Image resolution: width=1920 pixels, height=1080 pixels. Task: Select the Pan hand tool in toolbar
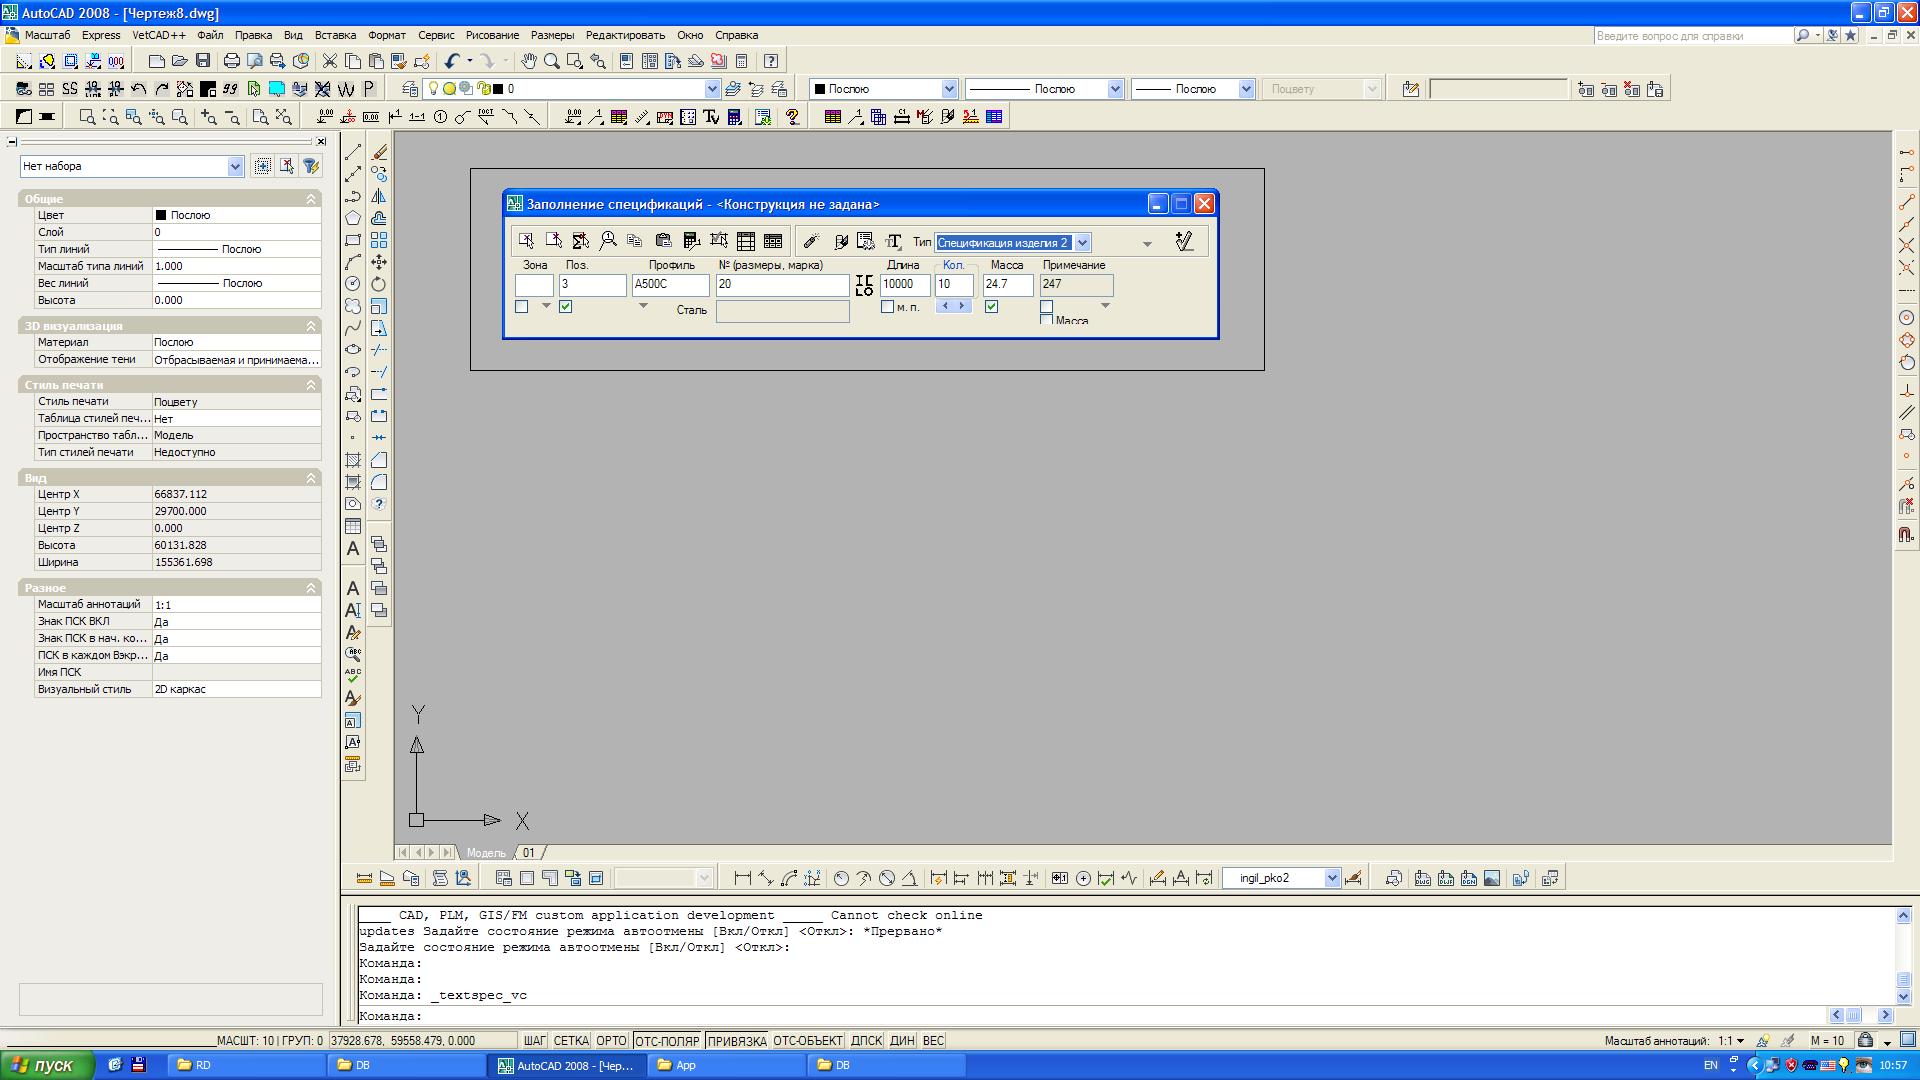pos(528,61)
